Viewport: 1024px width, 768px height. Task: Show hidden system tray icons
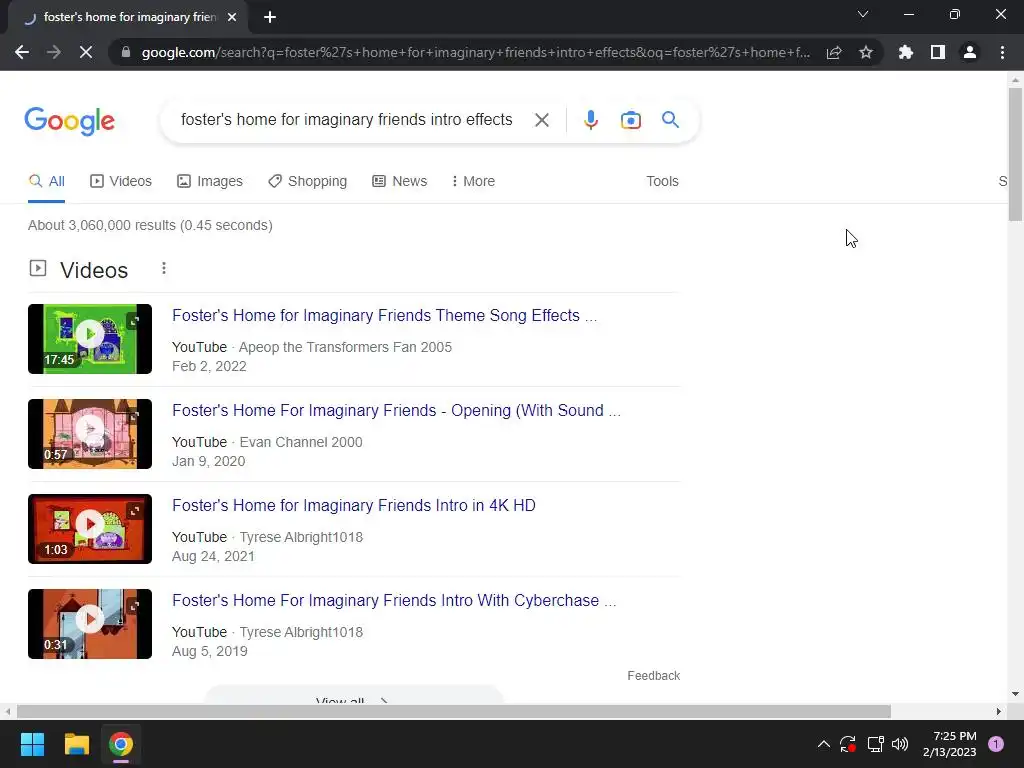(x=824, y=744)
